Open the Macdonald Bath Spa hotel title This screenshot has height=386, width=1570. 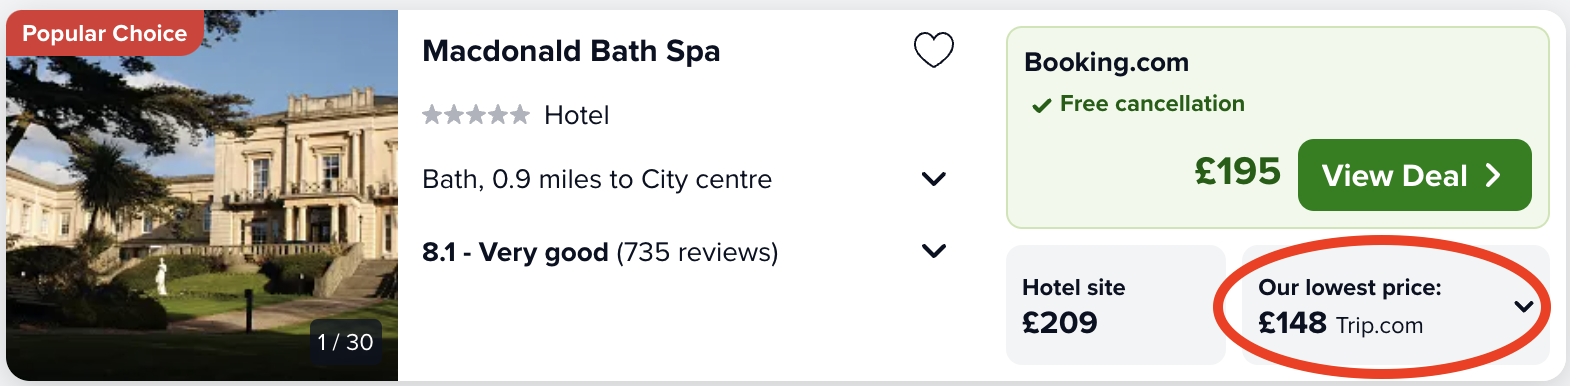pyautogui.click(x=571, y=51)
